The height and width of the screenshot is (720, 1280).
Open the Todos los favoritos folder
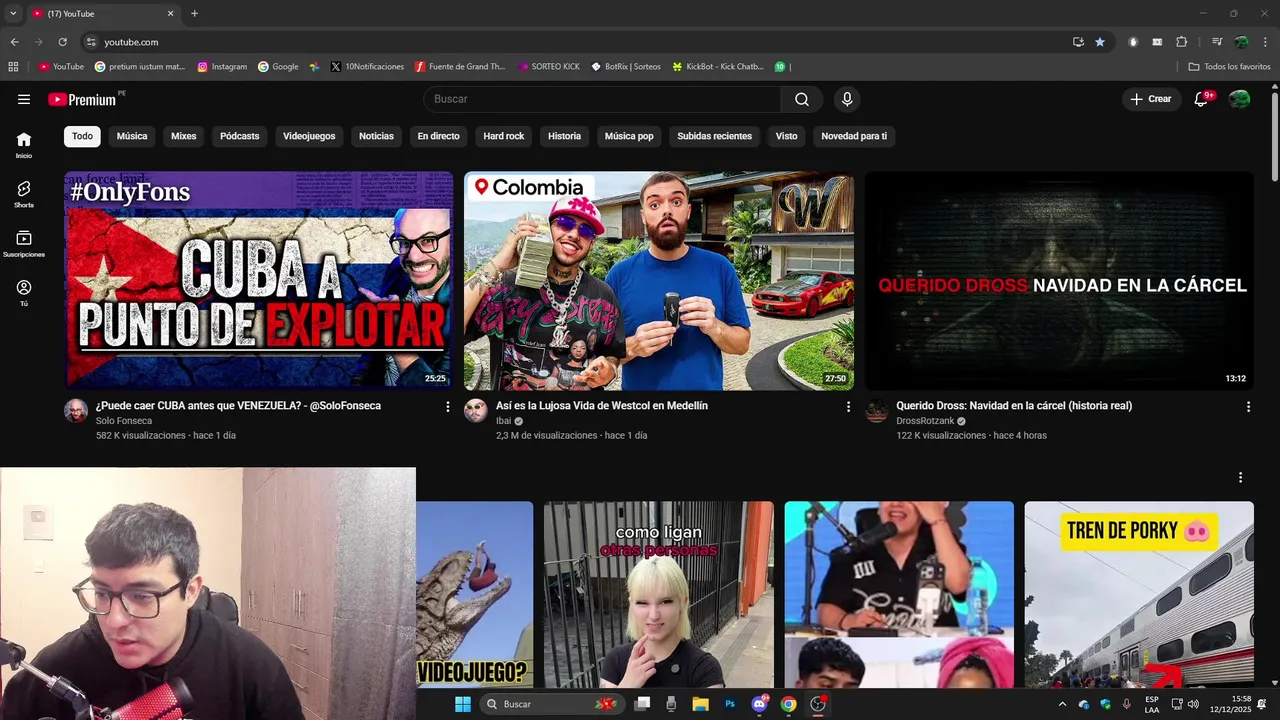click(x=1229, y=67)
